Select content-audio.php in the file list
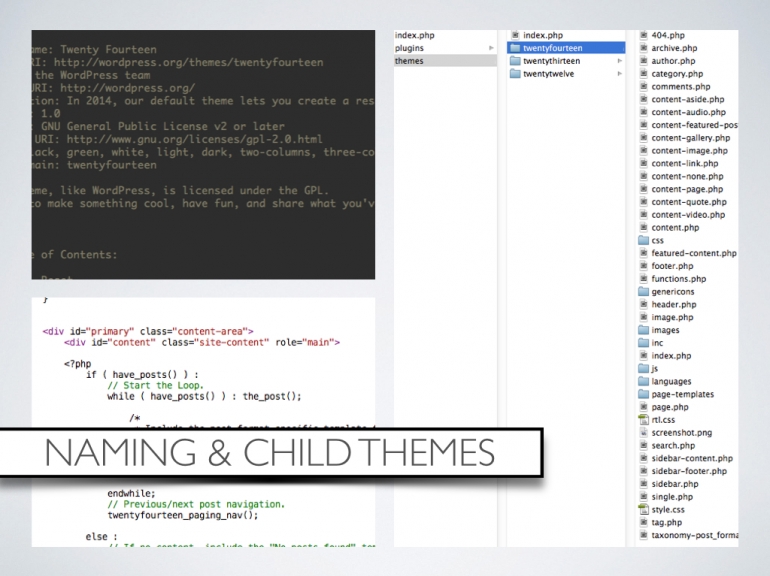 click(x=688, y=112)
